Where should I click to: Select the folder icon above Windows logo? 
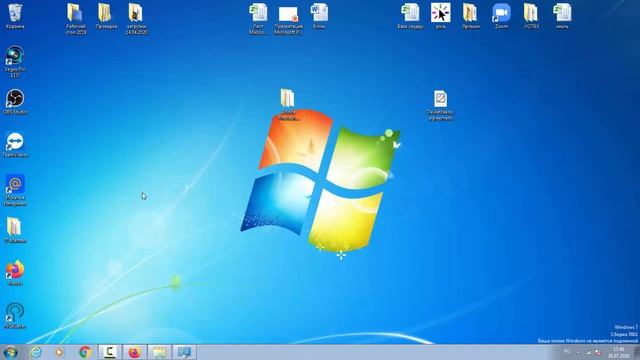(x=288, y=104)
